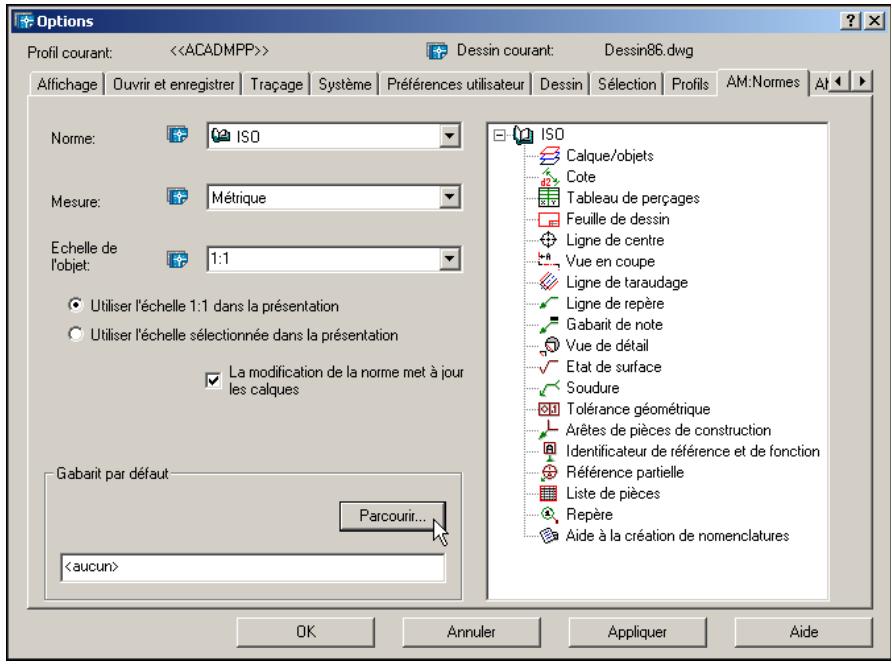The height and width of the screenshot is (665, 892).
Task: Click the Calque/objets layers icon
Action: pos(548,155)
